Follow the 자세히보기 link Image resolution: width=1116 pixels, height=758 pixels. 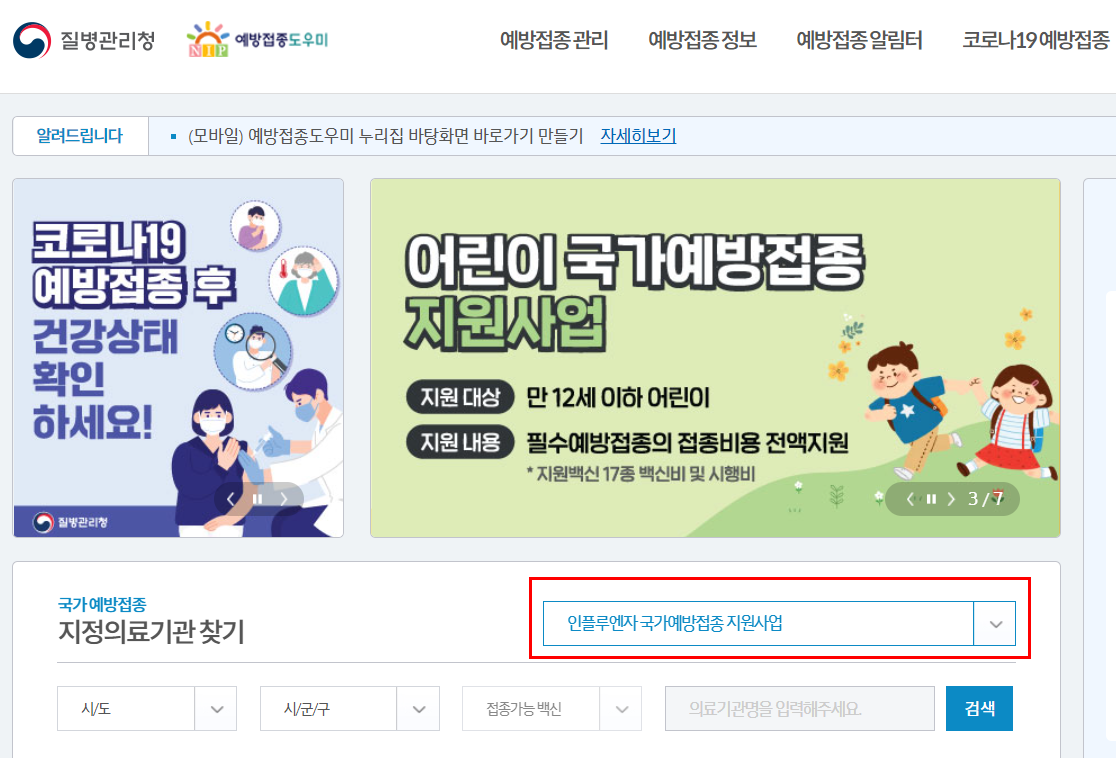coord(638,135)
